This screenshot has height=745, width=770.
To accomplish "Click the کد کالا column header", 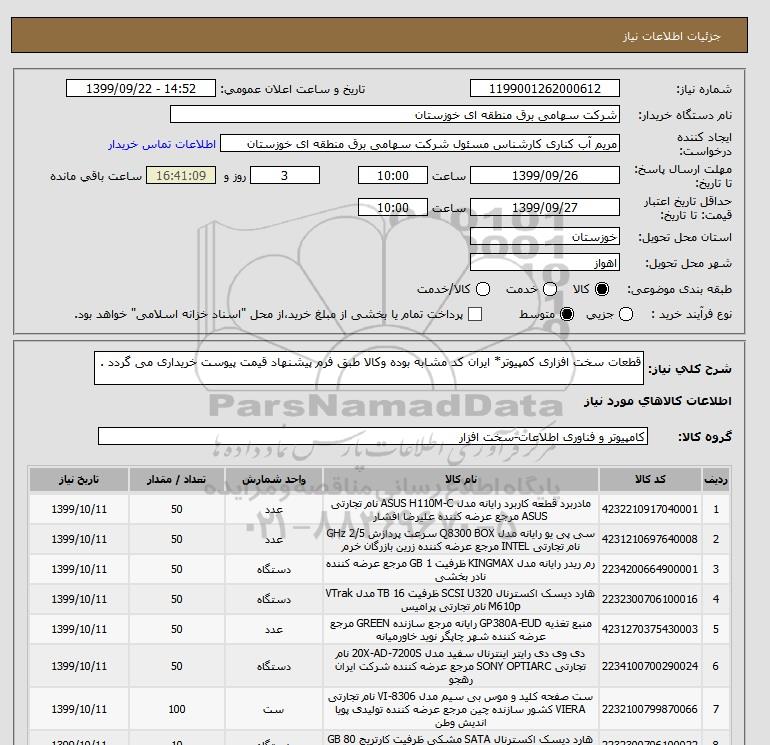I will [659, 479].
